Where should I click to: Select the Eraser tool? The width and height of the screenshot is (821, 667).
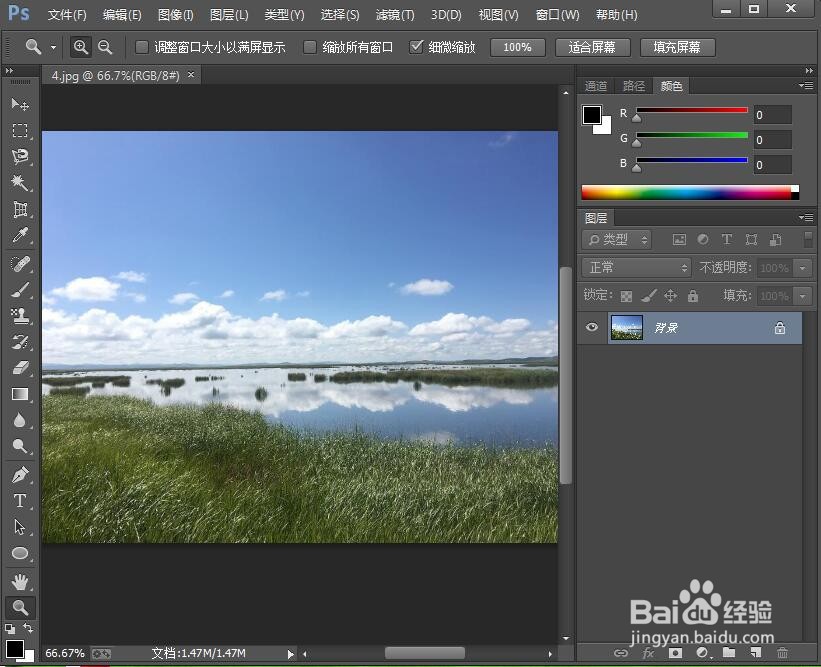point(20,368)
